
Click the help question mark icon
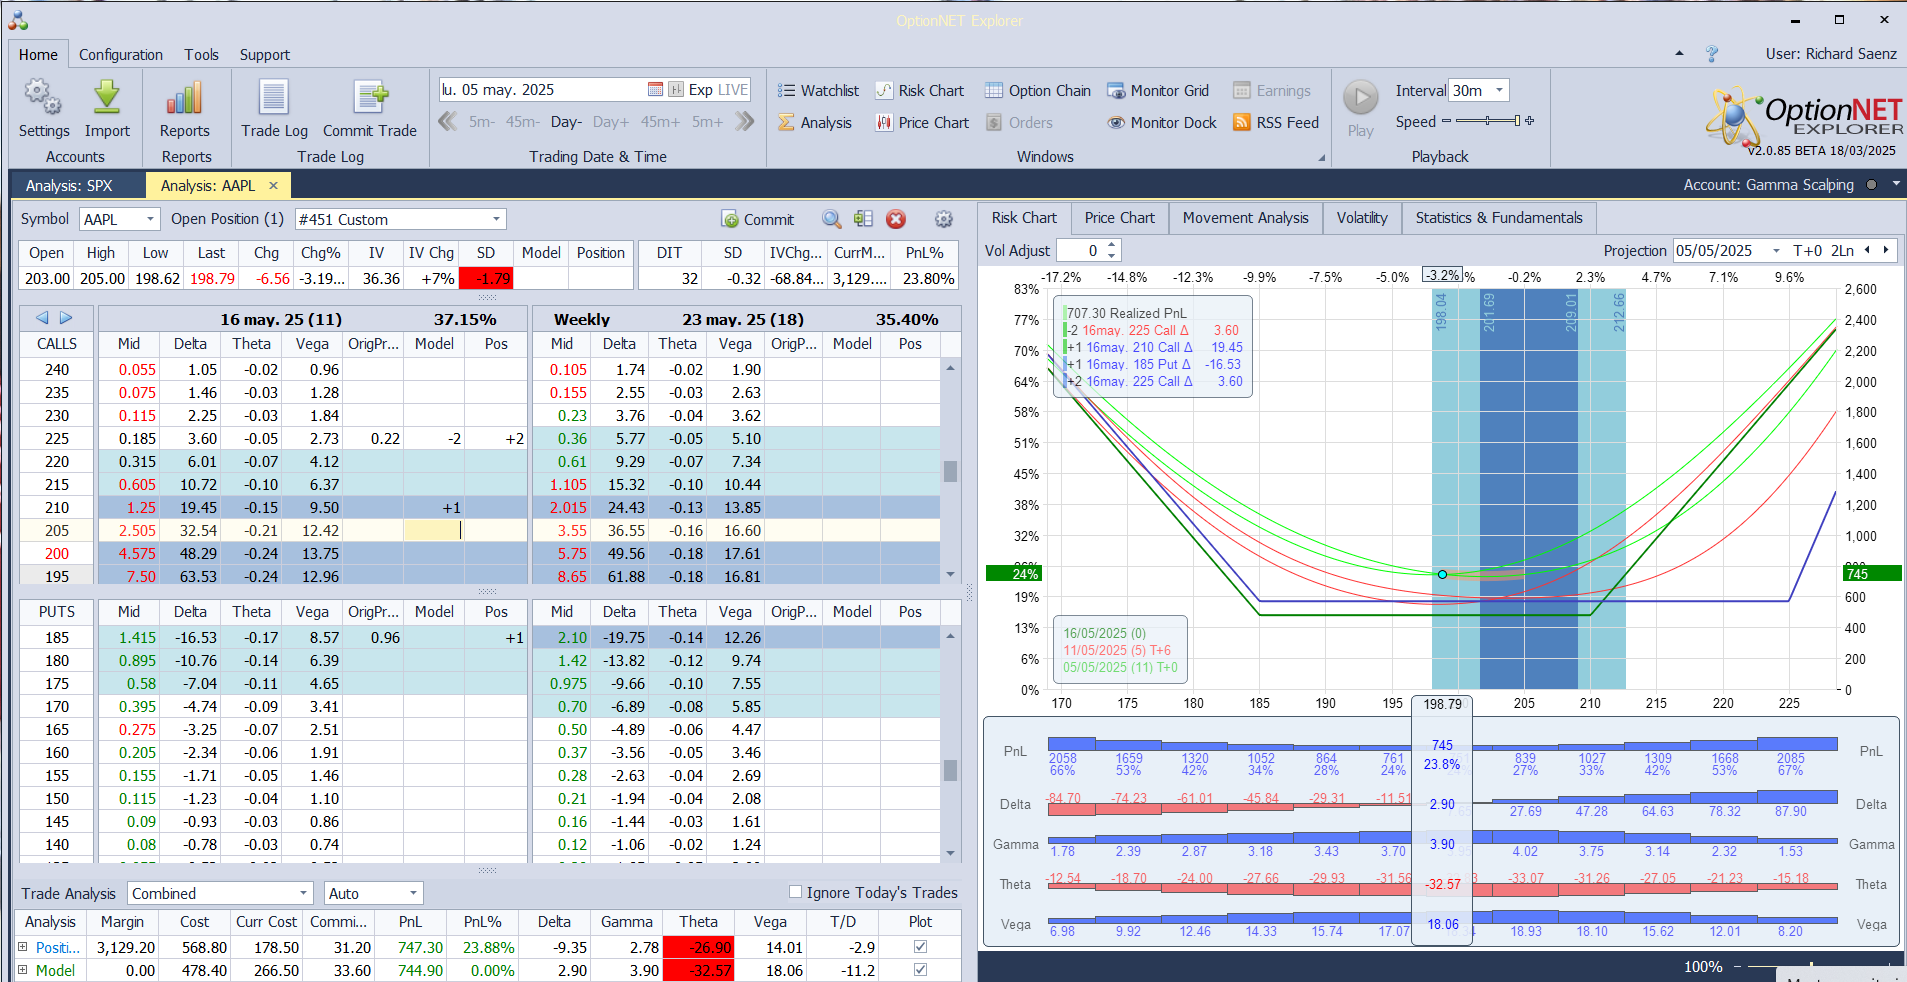point(1712,54)
